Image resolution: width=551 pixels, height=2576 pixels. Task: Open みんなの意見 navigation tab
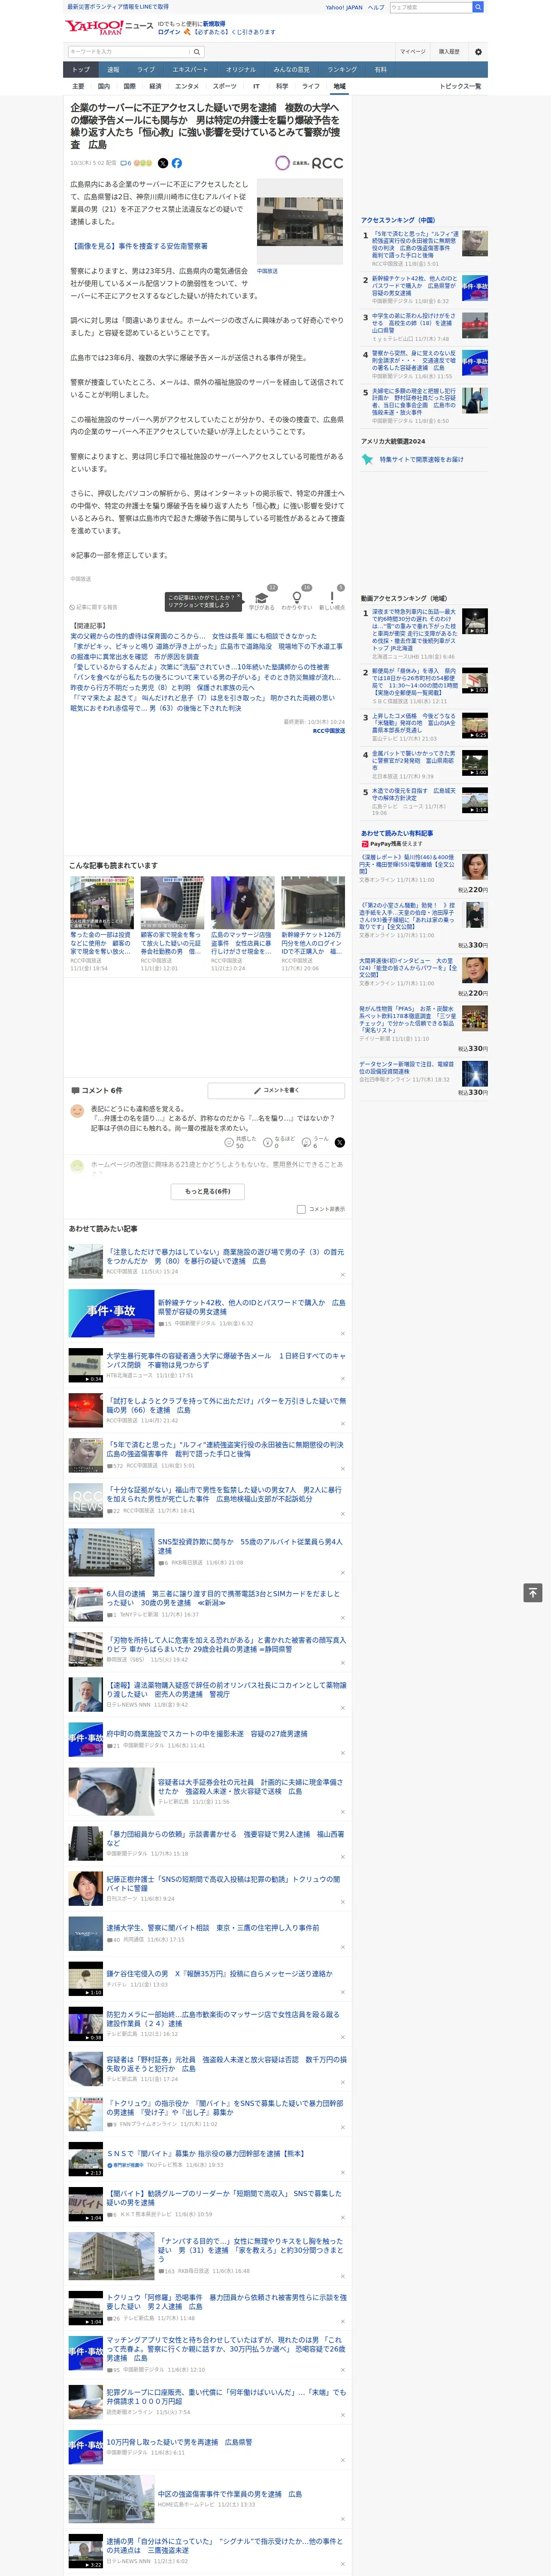coord(292,70)
